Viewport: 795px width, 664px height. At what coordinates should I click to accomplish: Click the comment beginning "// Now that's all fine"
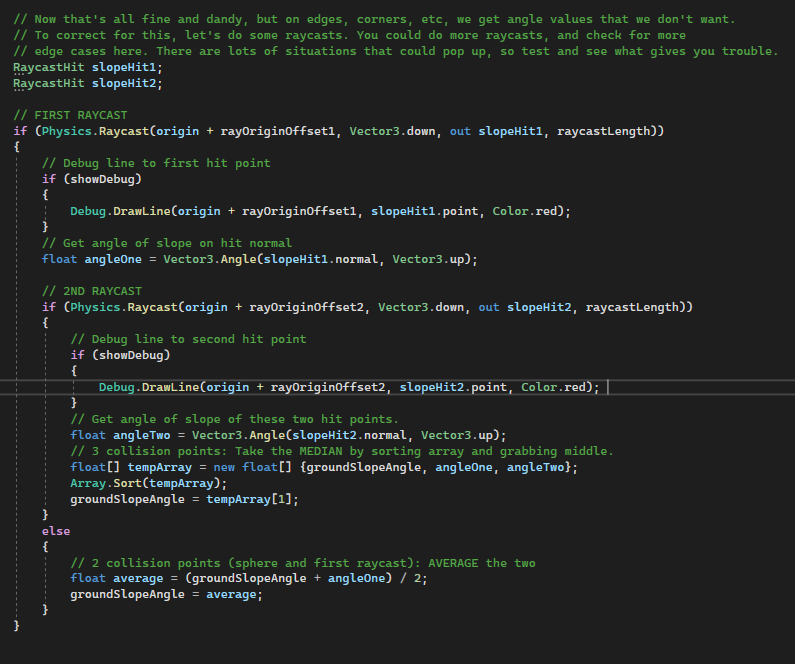pyautogui.click(x=374, y=19)
